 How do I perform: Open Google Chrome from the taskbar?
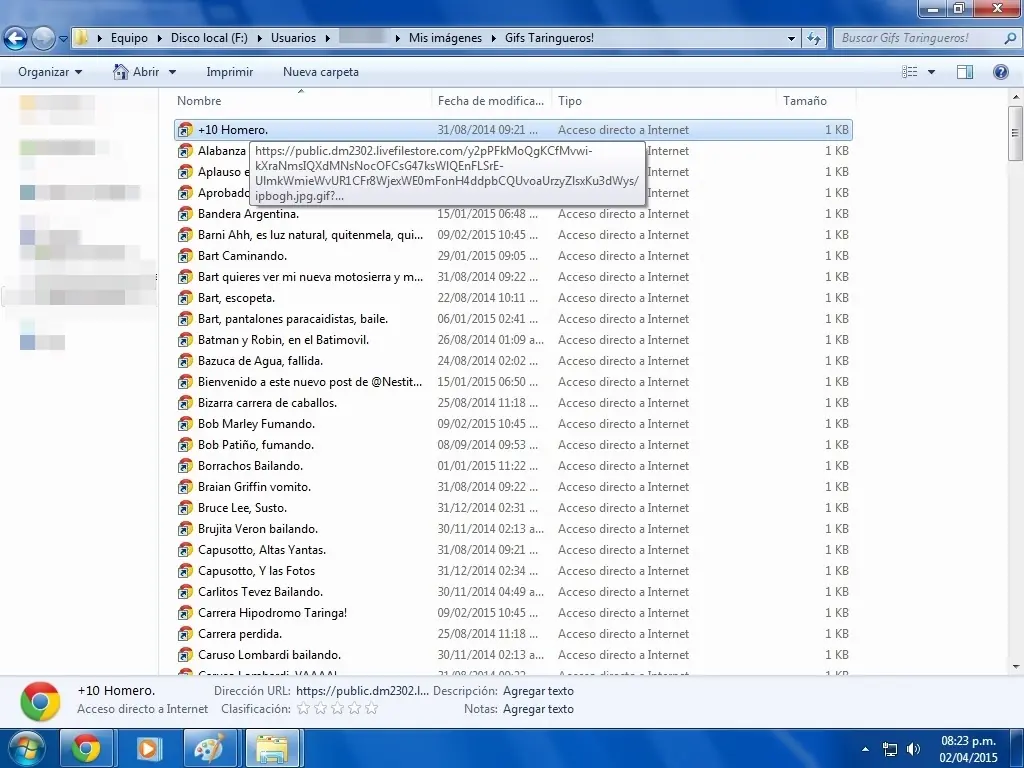click(x=86, y=748)
